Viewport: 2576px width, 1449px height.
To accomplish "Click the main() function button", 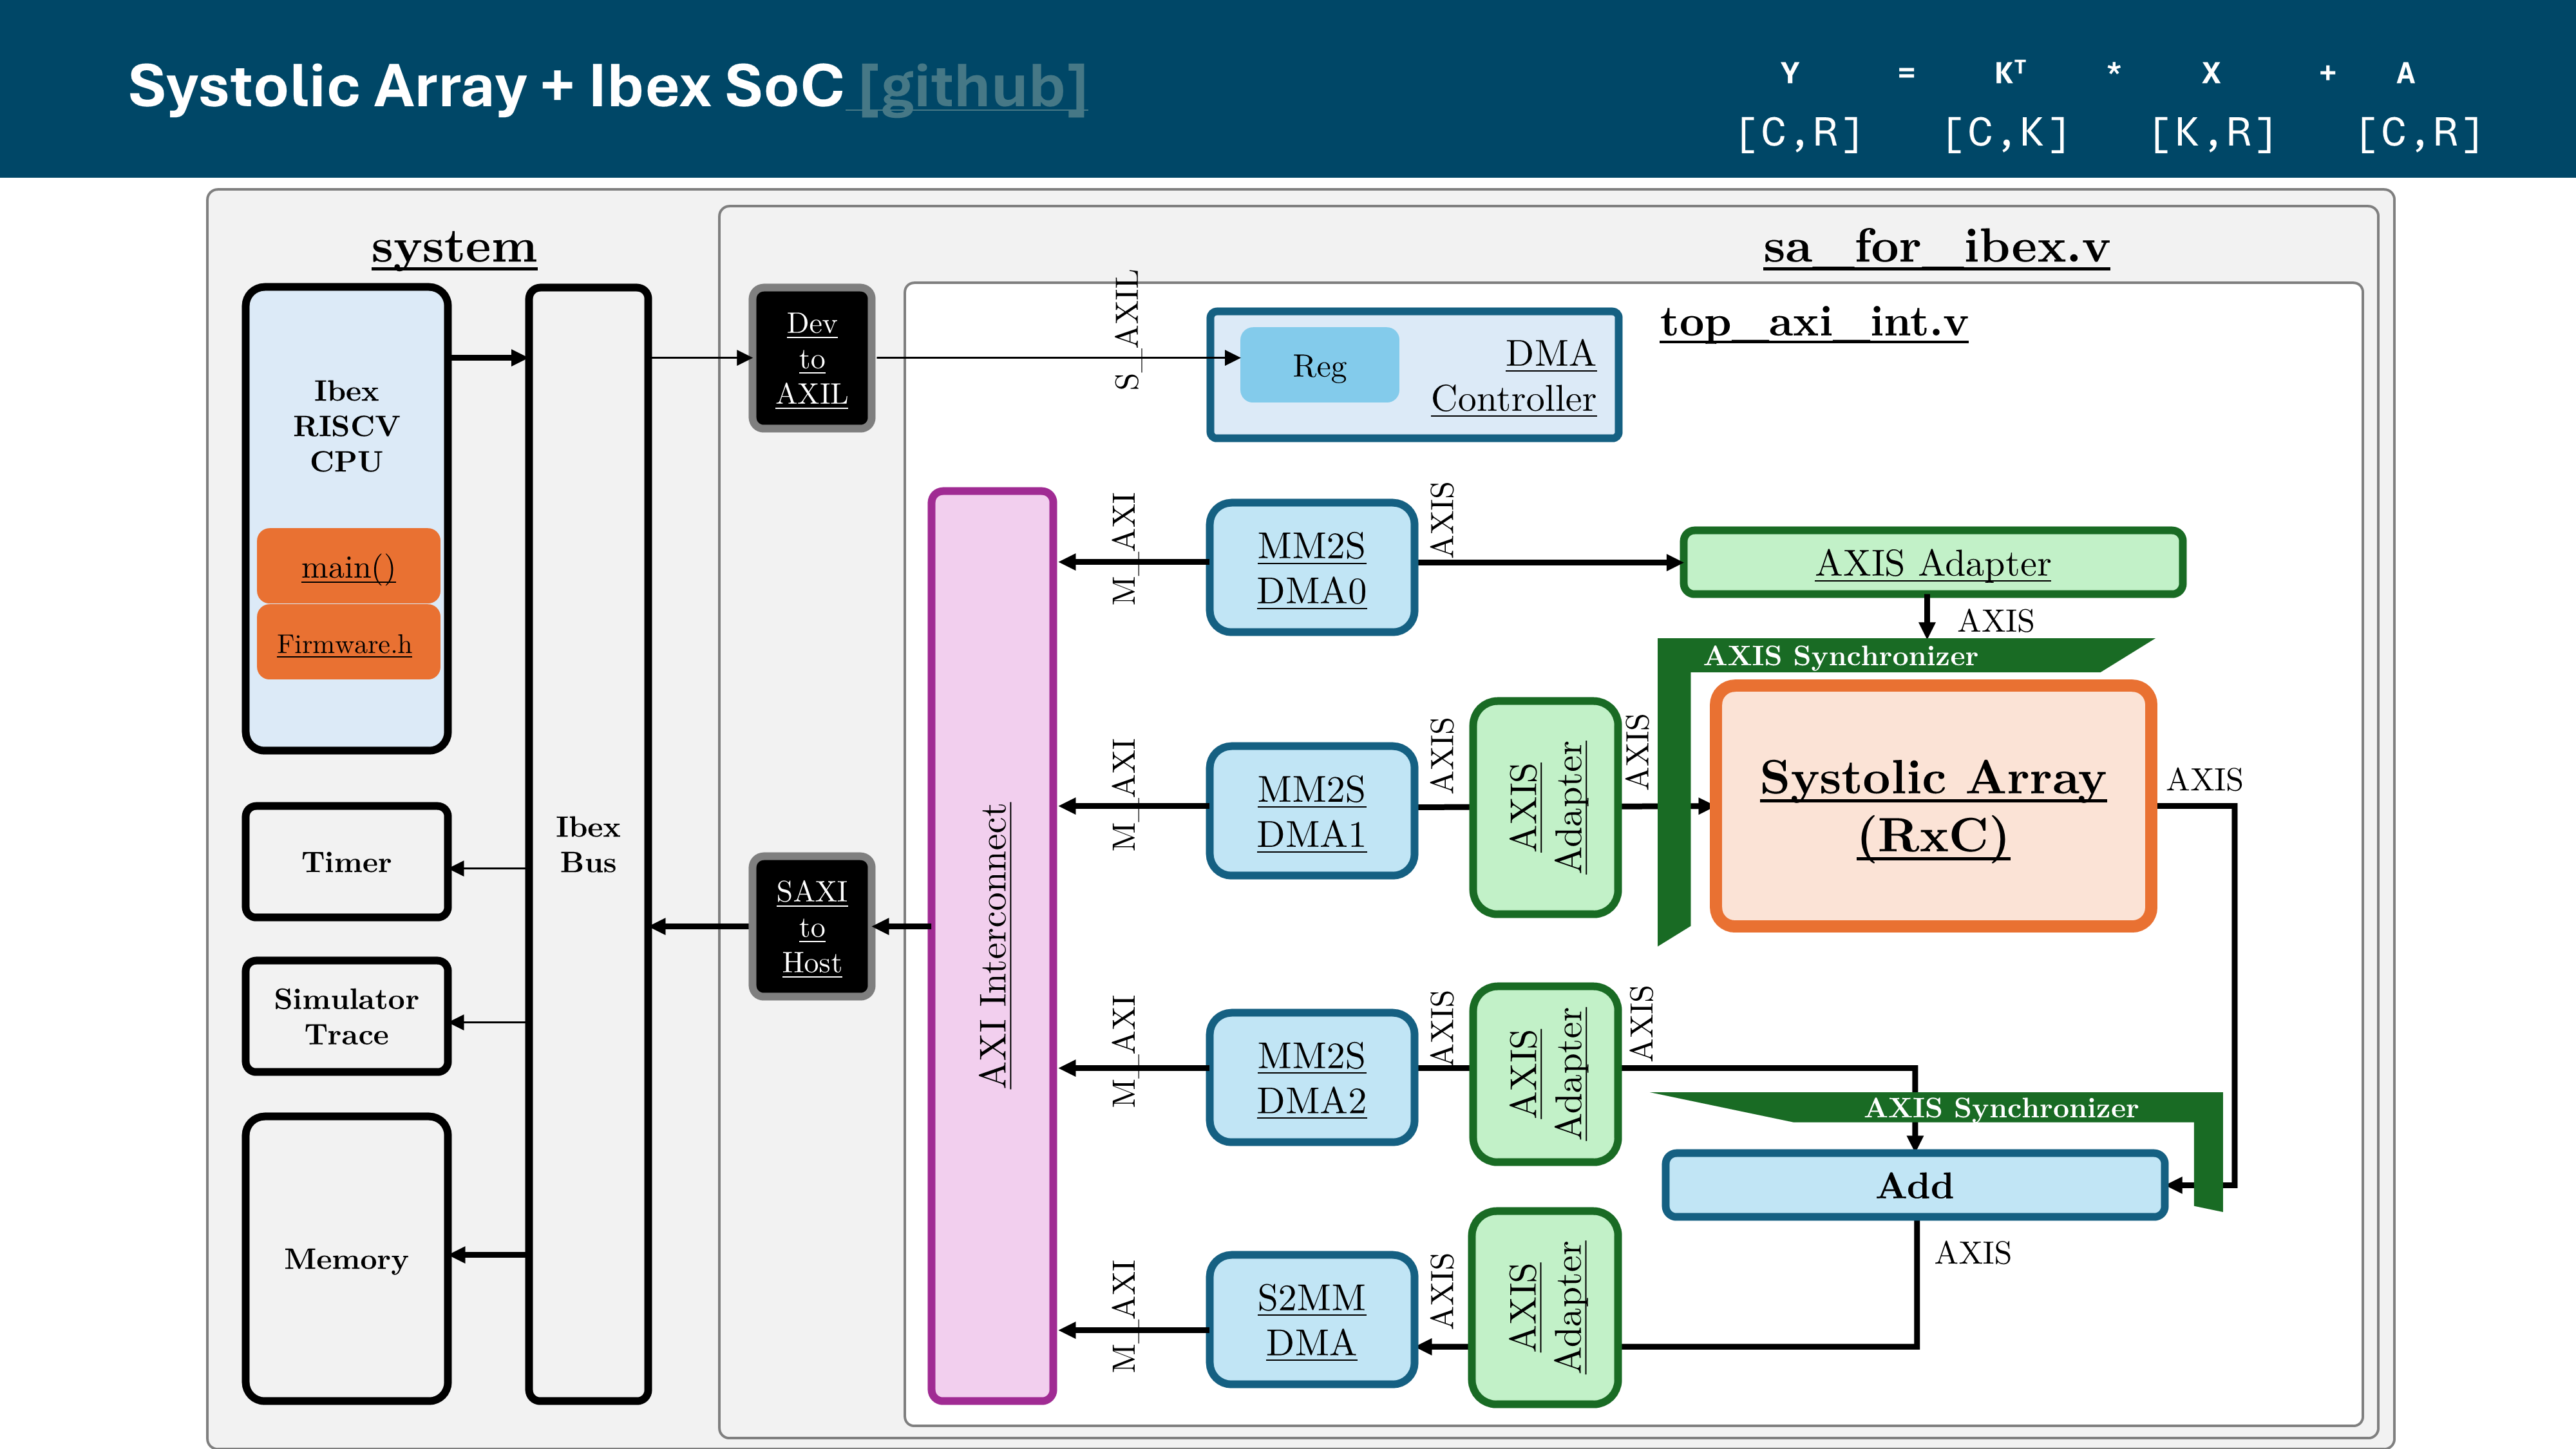I will (x=347, y=567).
